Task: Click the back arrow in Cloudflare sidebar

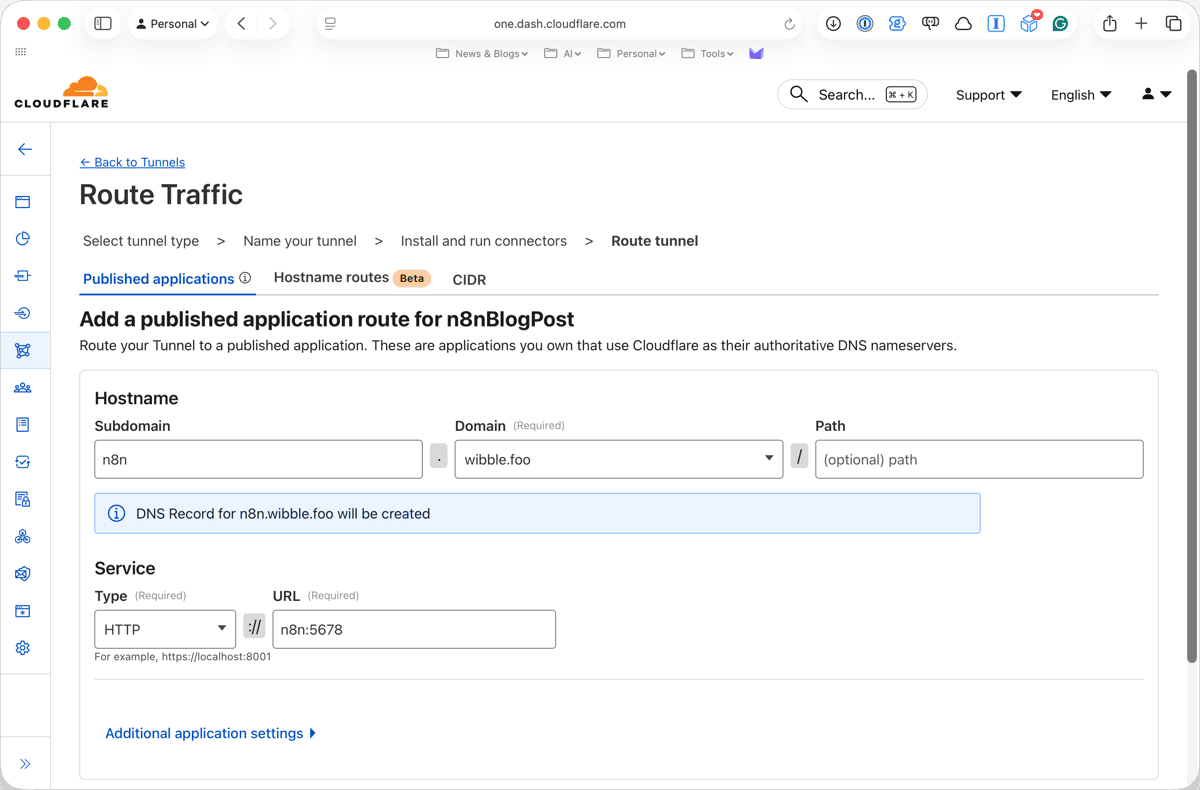Action: click(25, 149)
